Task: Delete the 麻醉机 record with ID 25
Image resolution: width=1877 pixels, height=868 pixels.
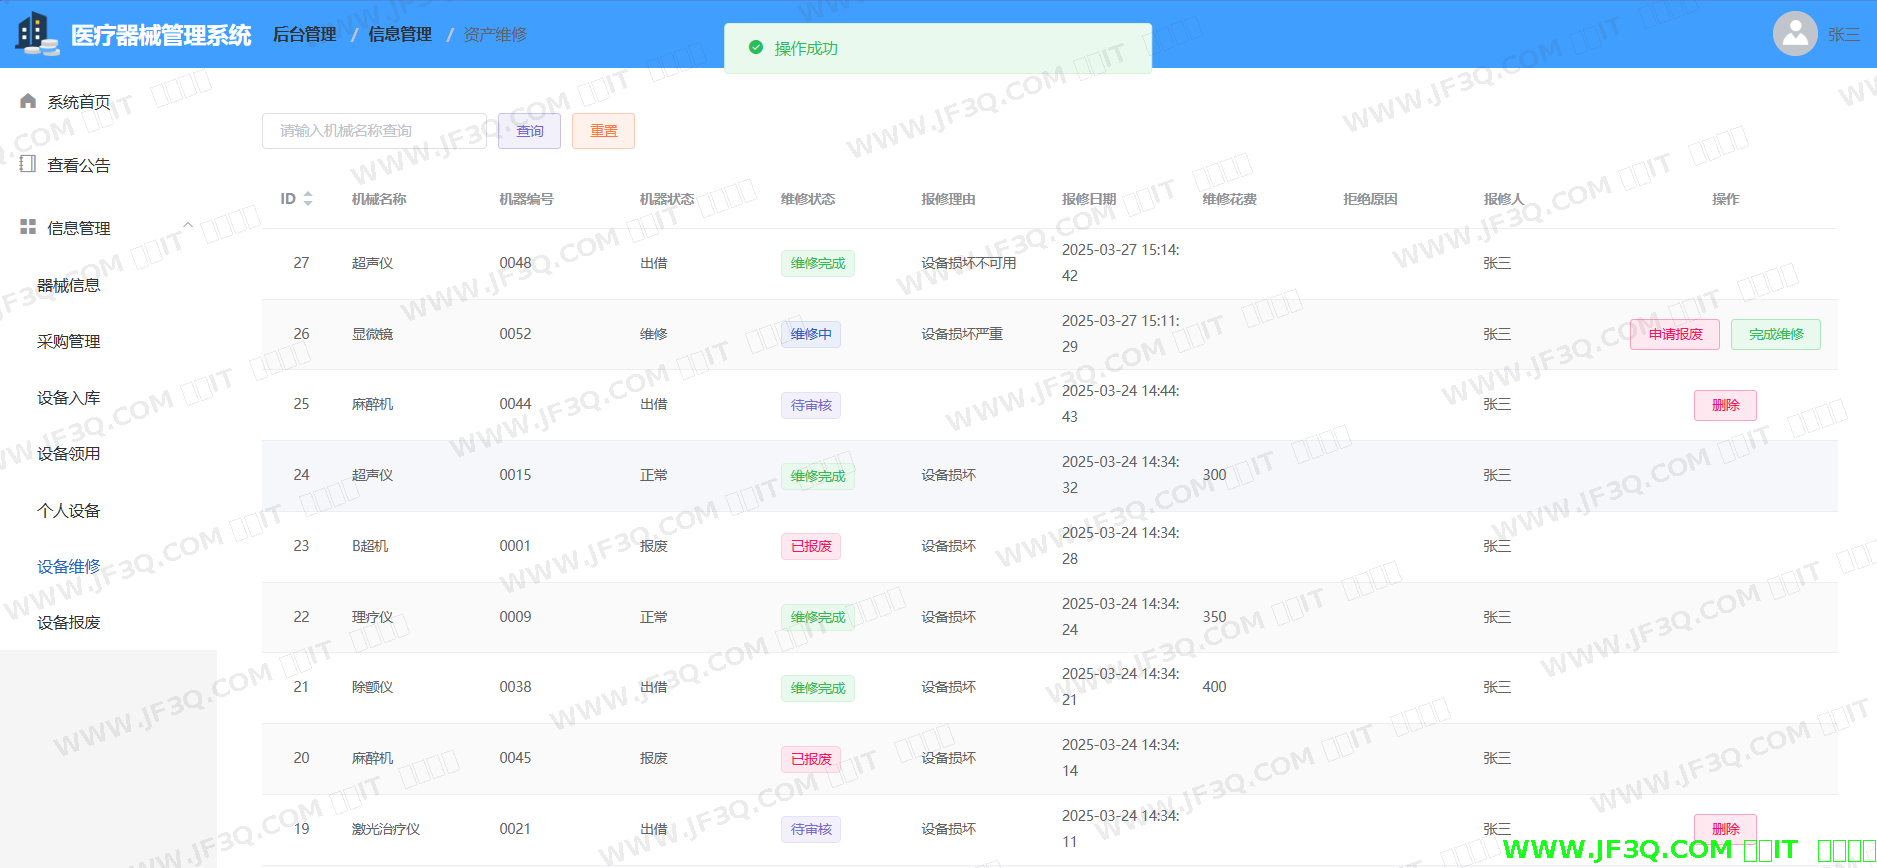Action: pos(1724,405)
